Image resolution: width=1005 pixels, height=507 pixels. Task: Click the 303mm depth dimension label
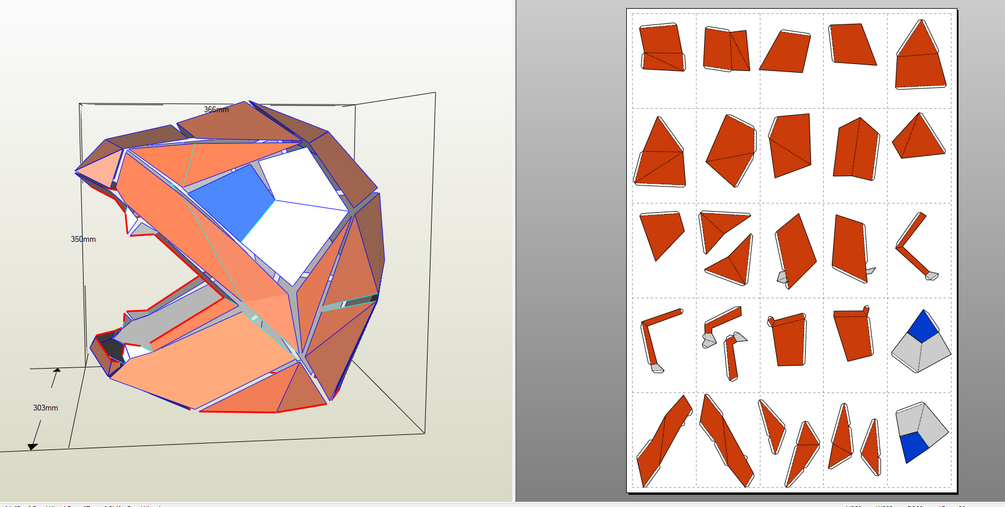point(46,408)
